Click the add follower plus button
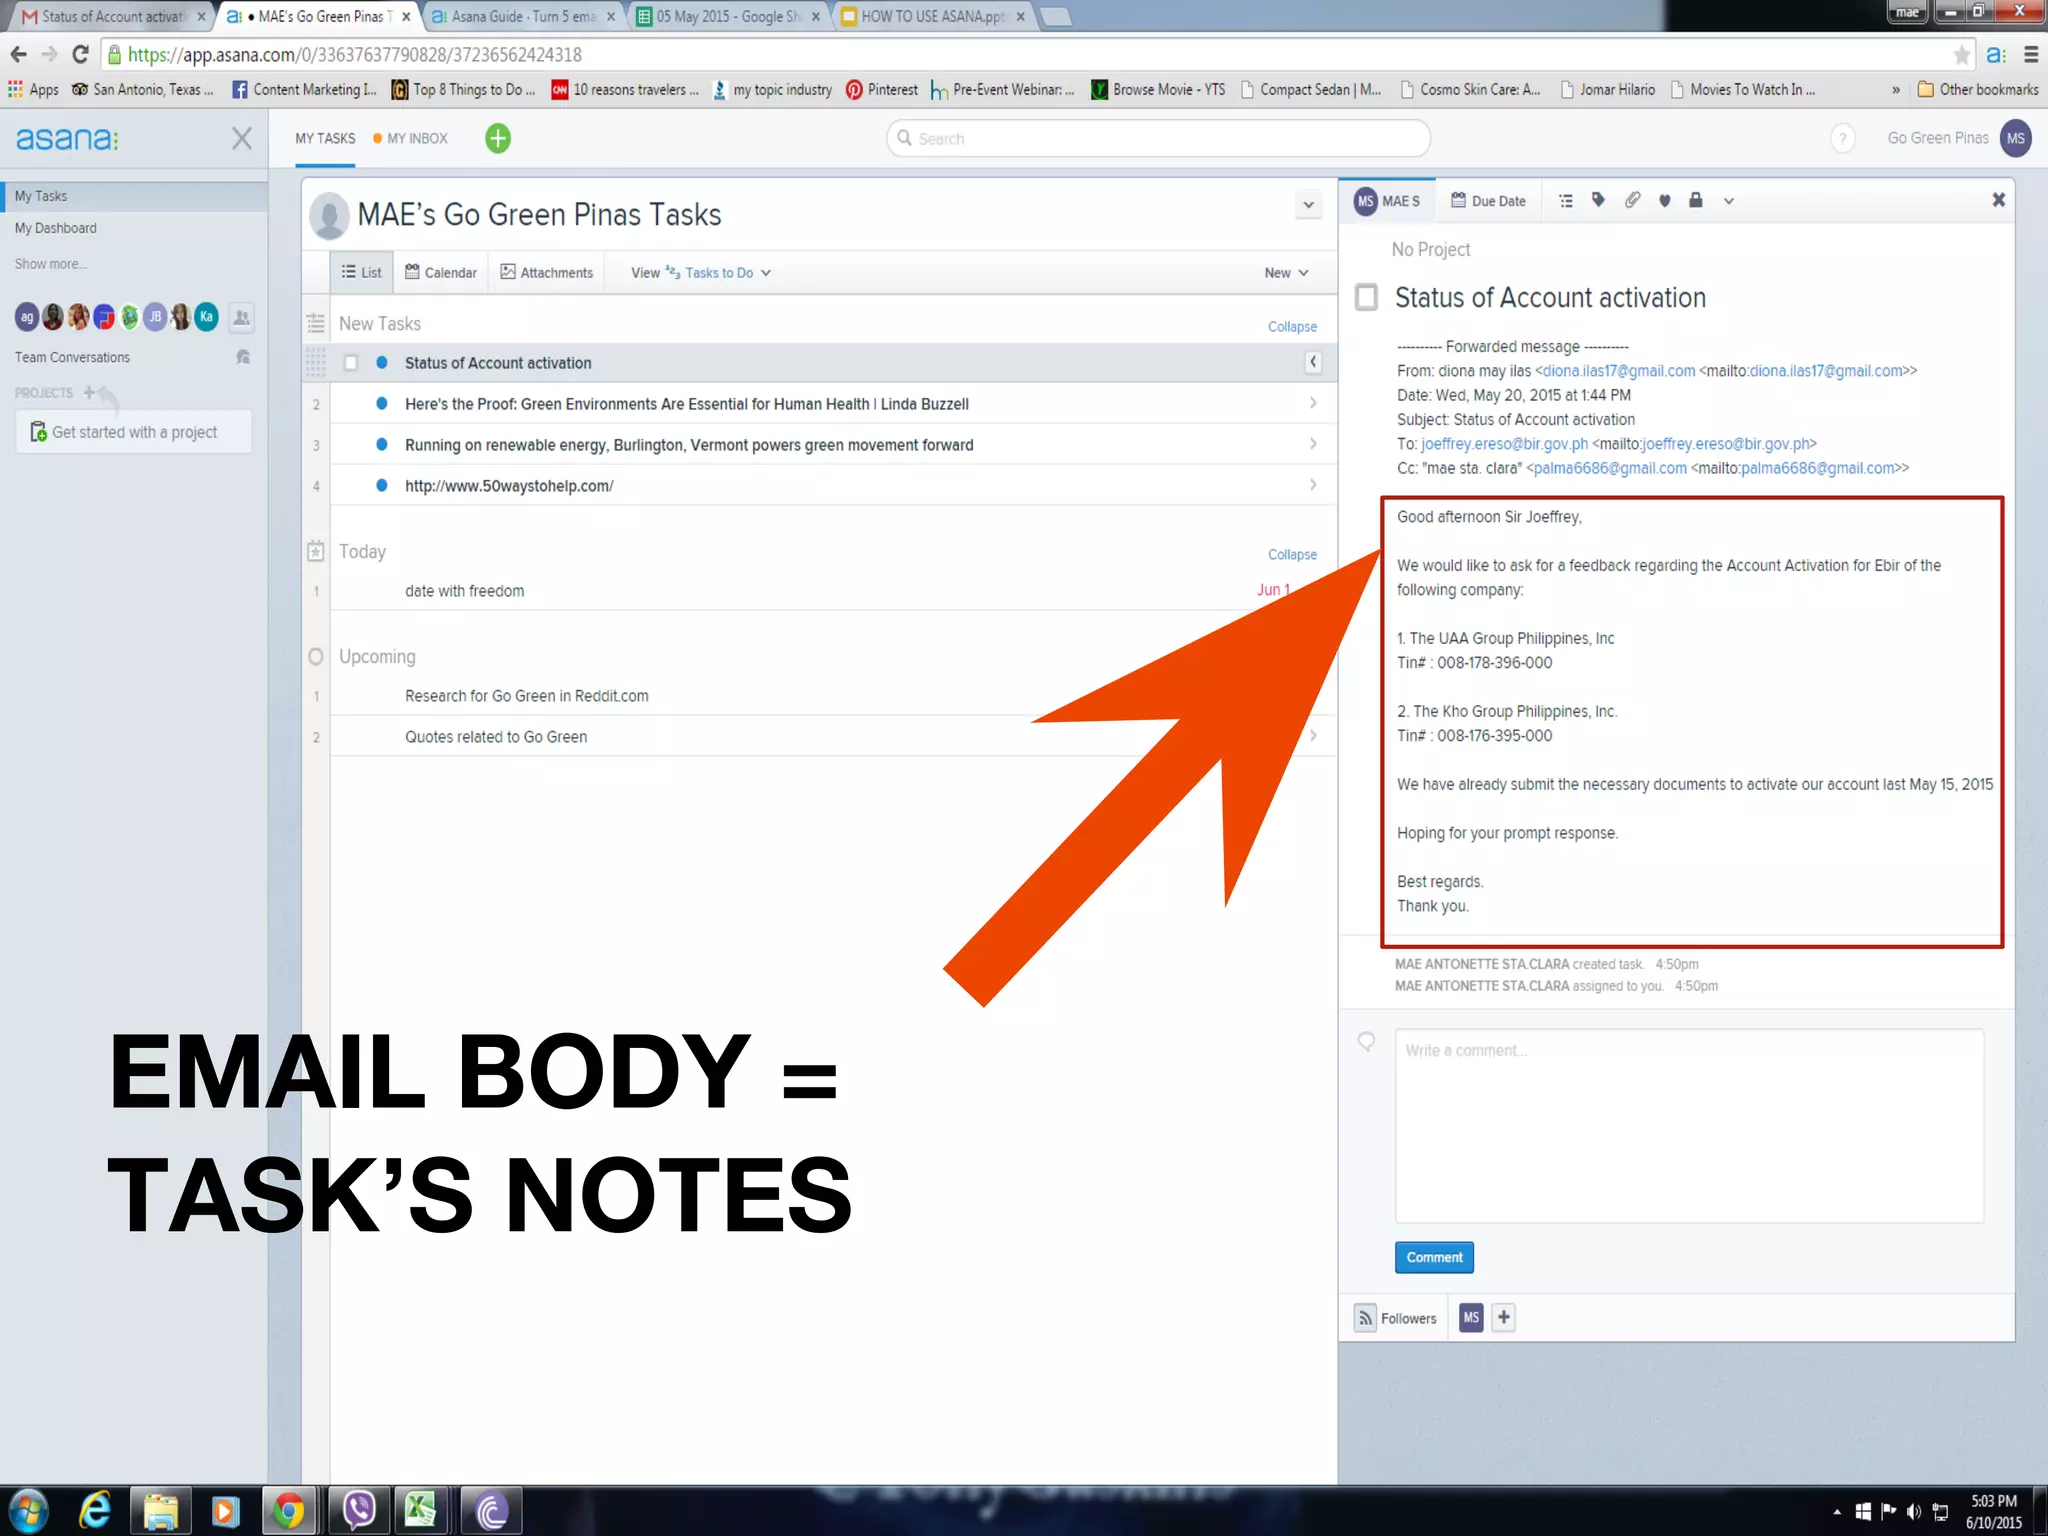 pyautogui.click(x=1504, y=1317)
